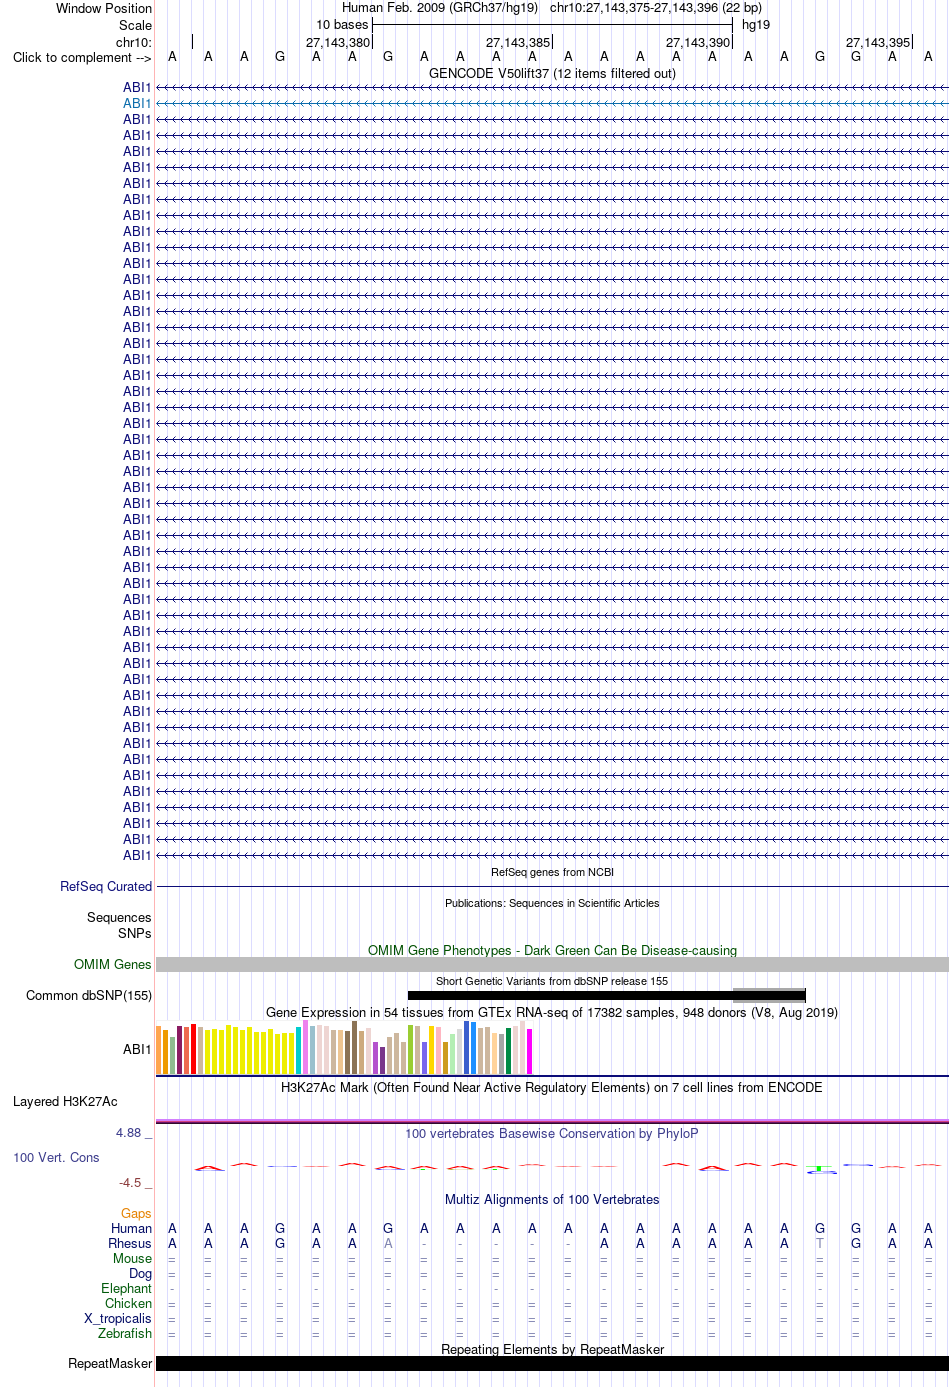Click the -4.5 PhyloP lower scale value
Viewport: 950px width, 1387px height.
point(130,1182)
